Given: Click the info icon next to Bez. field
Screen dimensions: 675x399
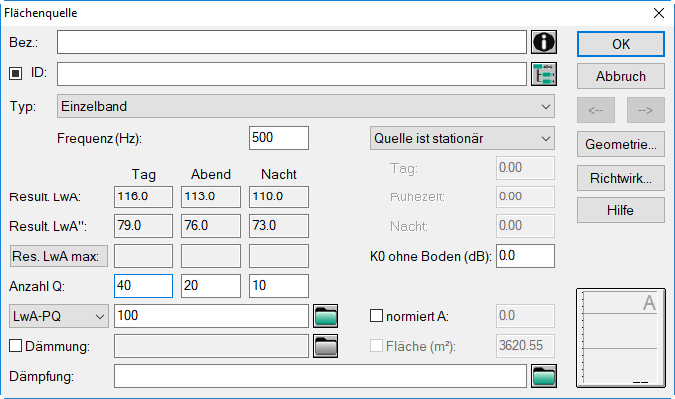Looking at the screenshot, I should click(x=544, y=42).
